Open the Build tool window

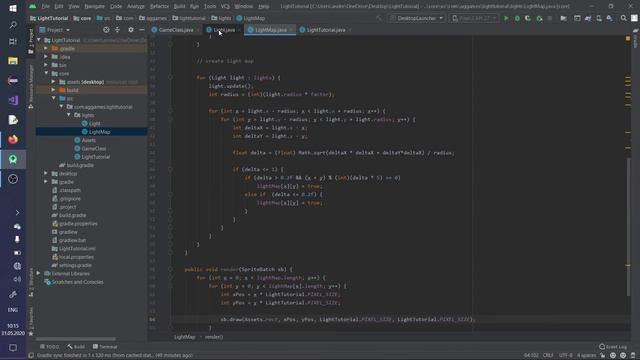pos(76,347)
